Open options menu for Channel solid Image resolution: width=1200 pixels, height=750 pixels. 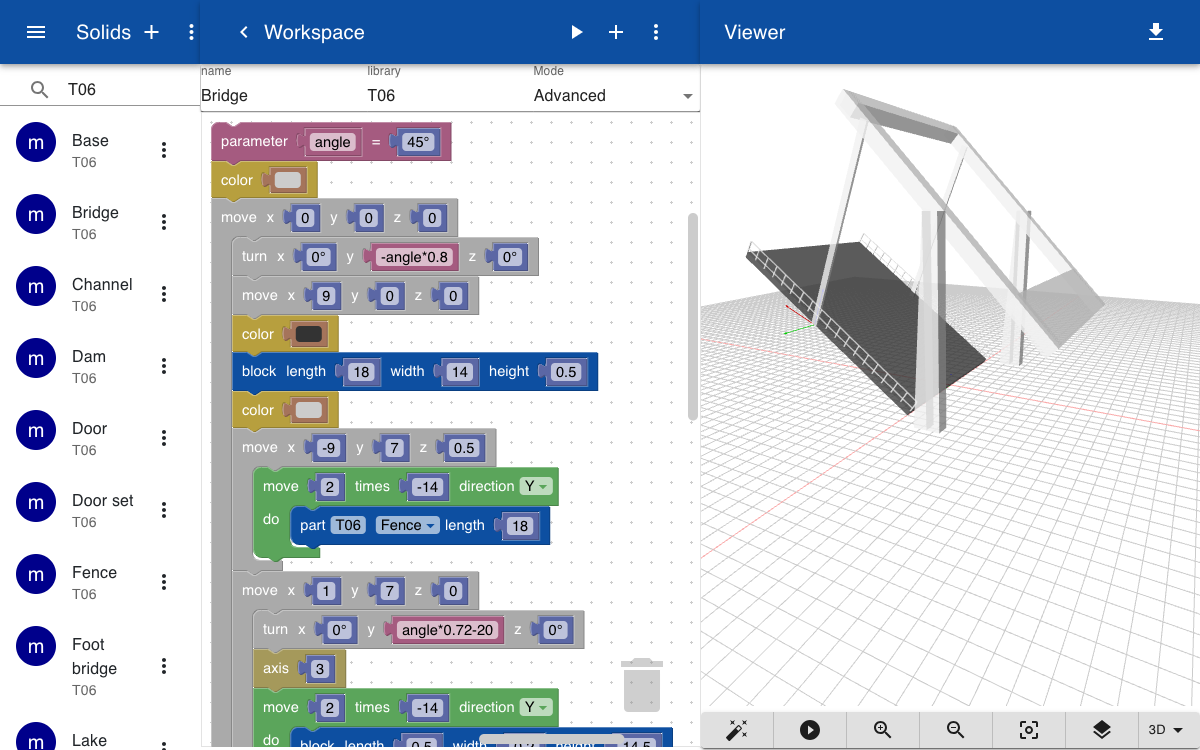(x=164, y=294)
